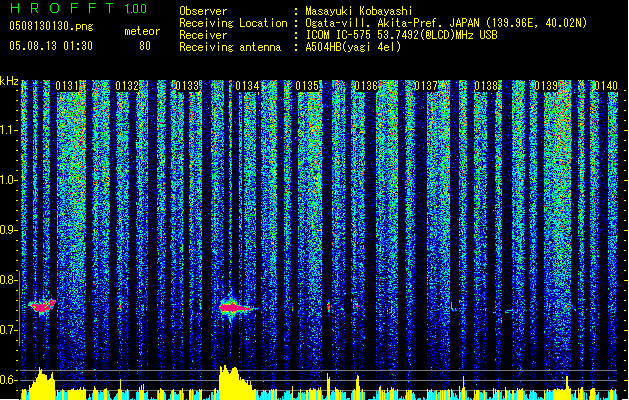The image size is (629, 400).
Task: Click the 0134 time marker
Action: (247, 86)
